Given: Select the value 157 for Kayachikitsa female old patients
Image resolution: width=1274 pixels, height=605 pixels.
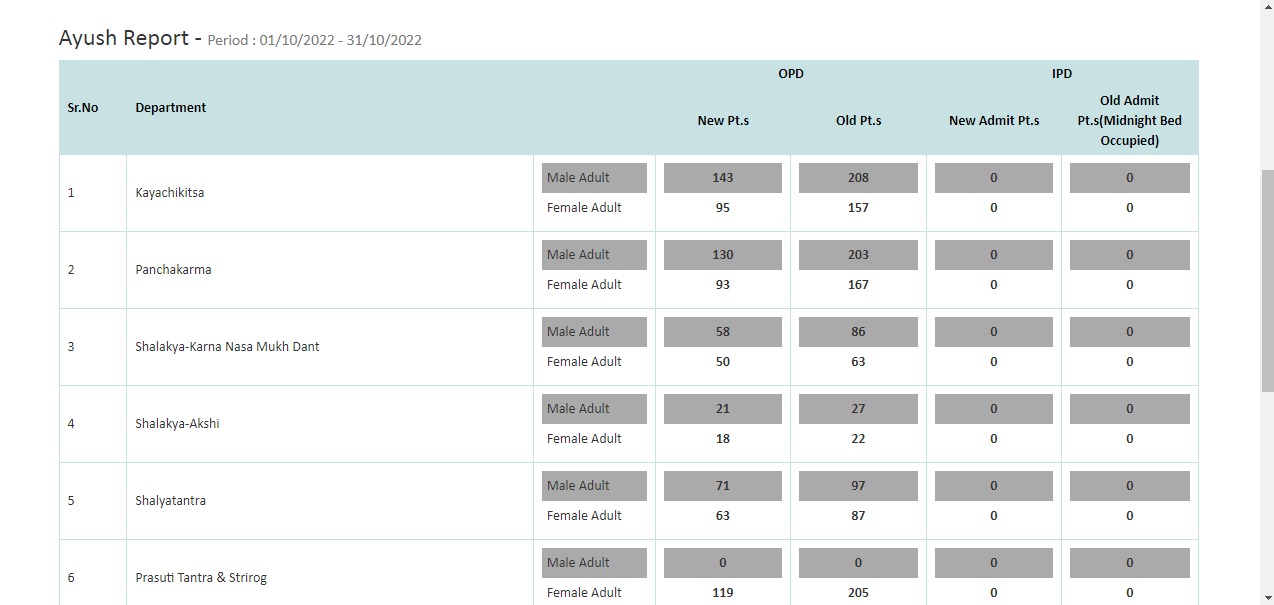Looking at the screenshot, I should click(858, 208).
